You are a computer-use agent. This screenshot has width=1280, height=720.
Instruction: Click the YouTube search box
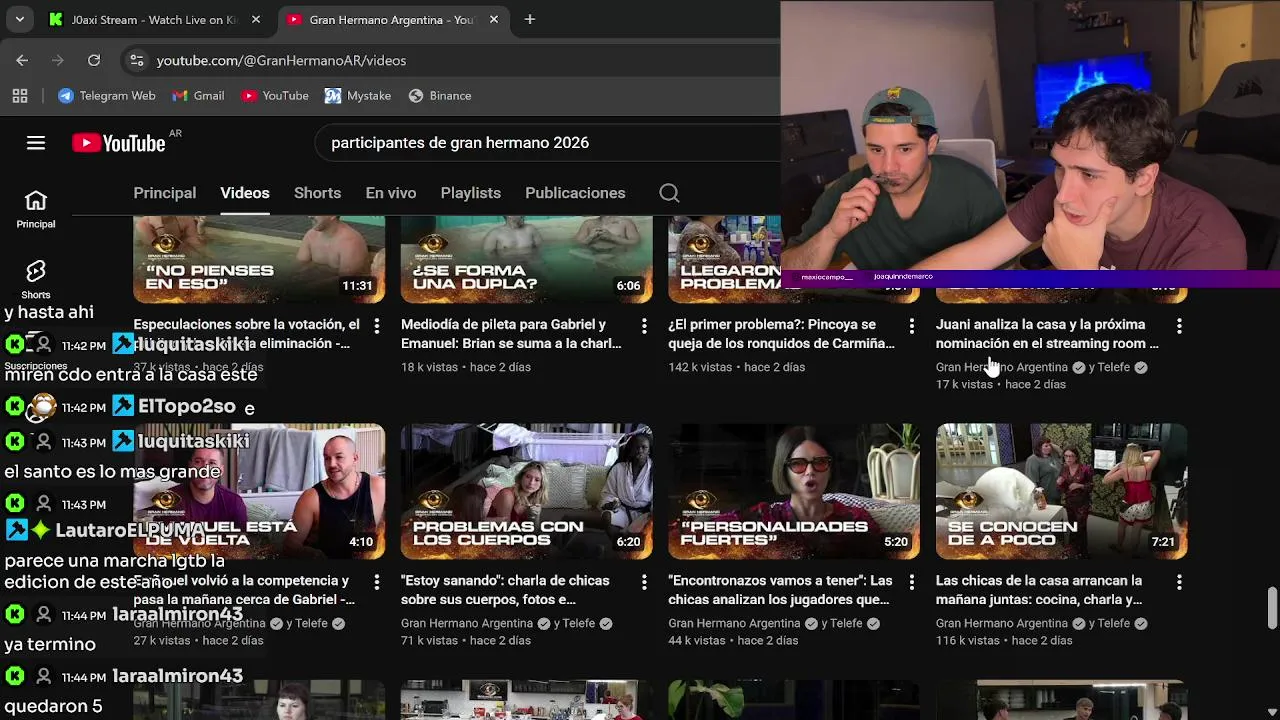click(550, 143)
